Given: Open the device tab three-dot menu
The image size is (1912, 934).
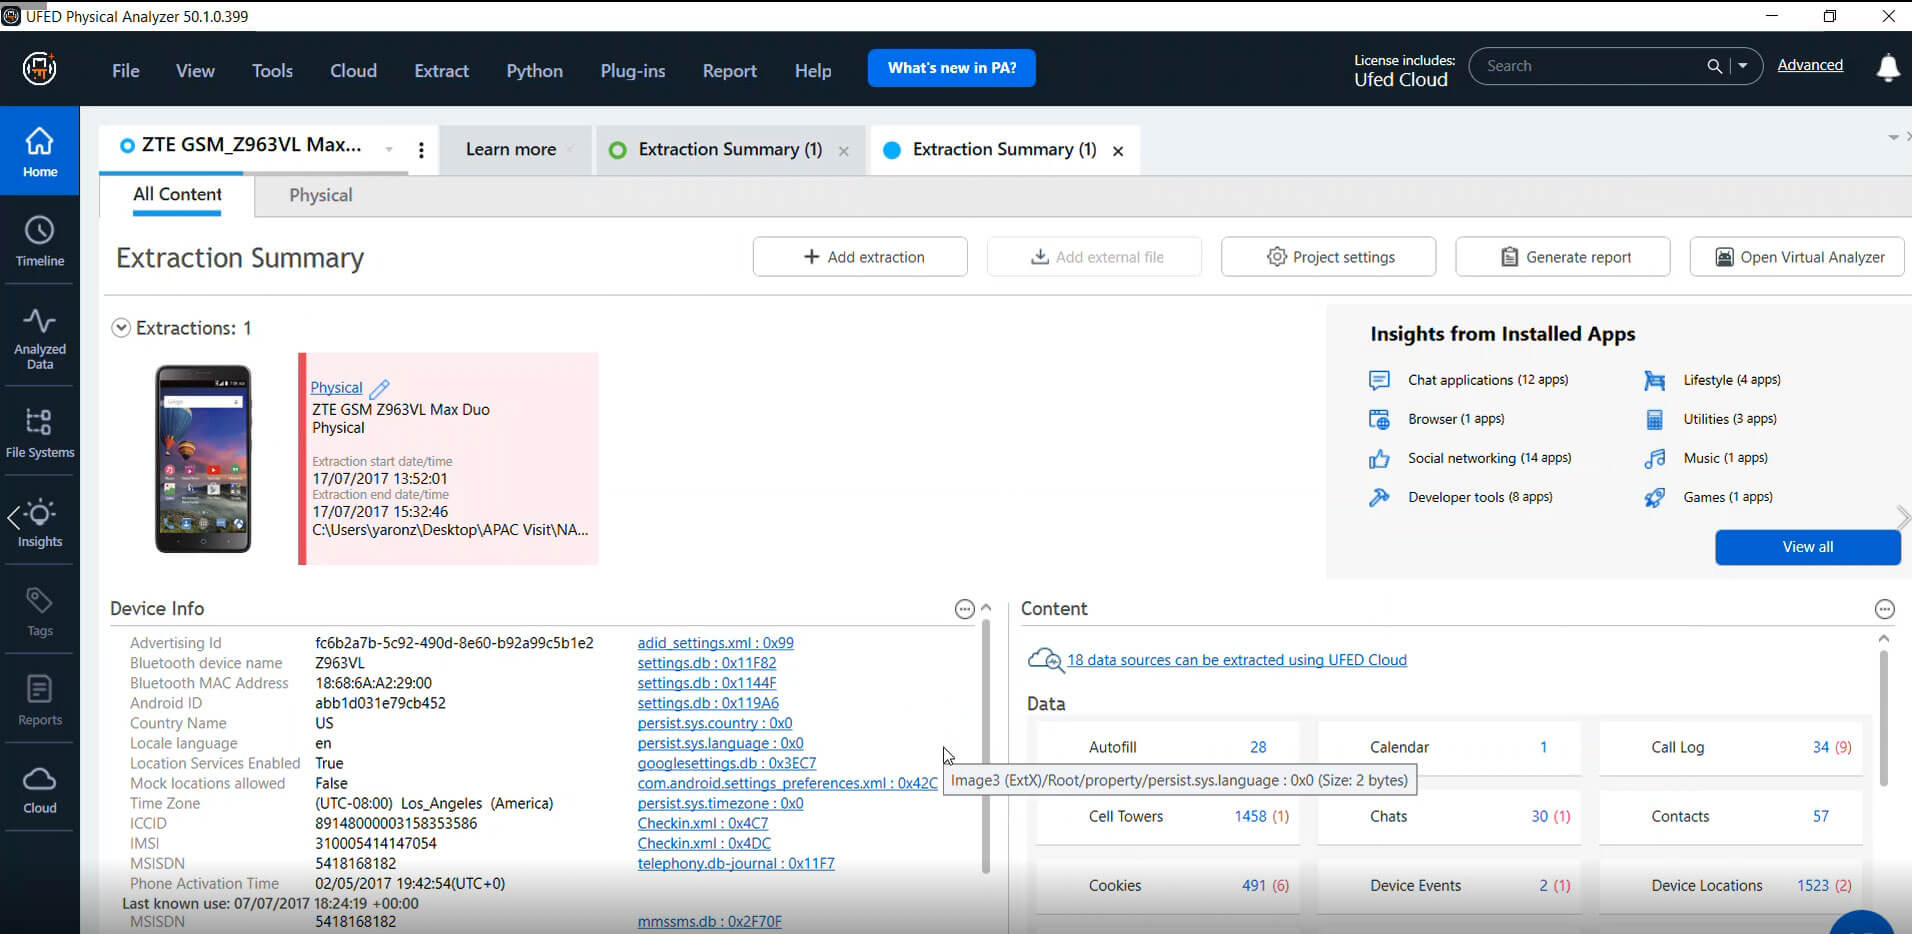Looking at the screenshot, I should [x=421, y=150].
